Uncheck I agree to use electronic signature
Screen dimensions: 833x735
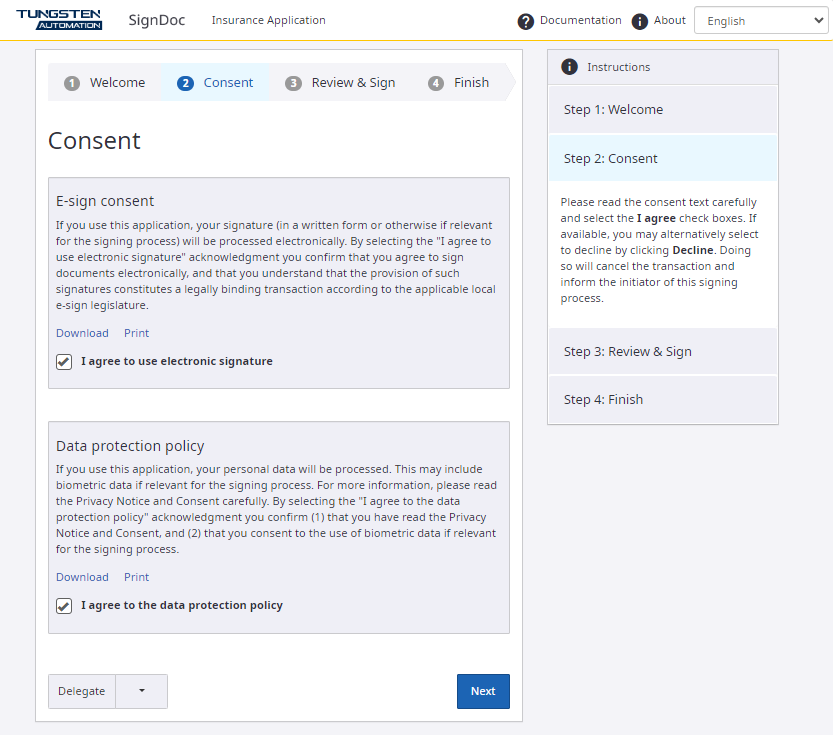point(64,362)
